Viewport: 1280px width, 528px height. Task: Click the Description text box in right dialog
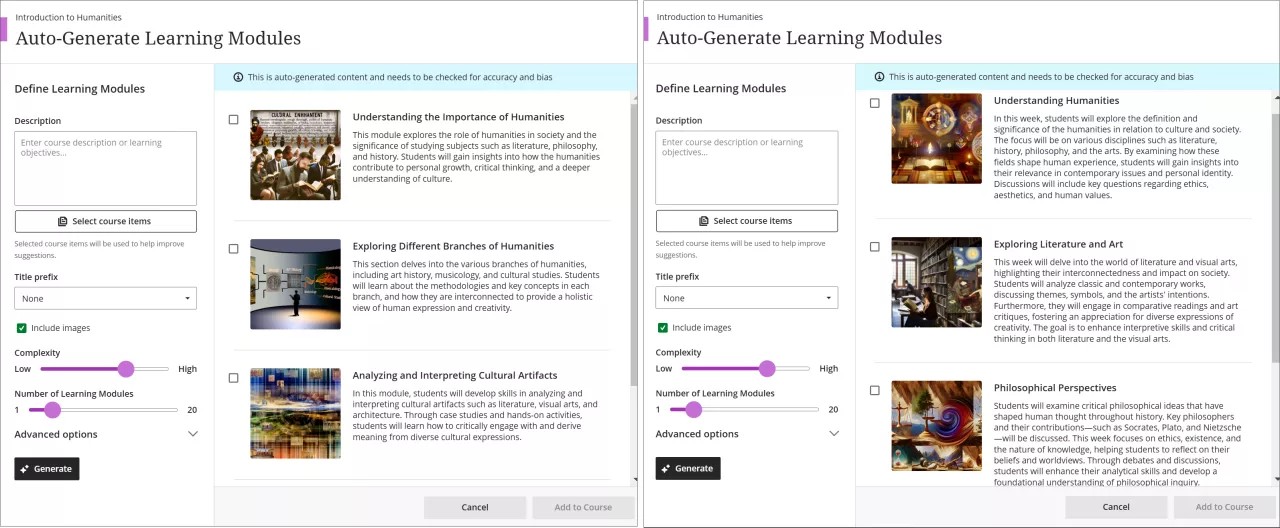coord(746,168)
